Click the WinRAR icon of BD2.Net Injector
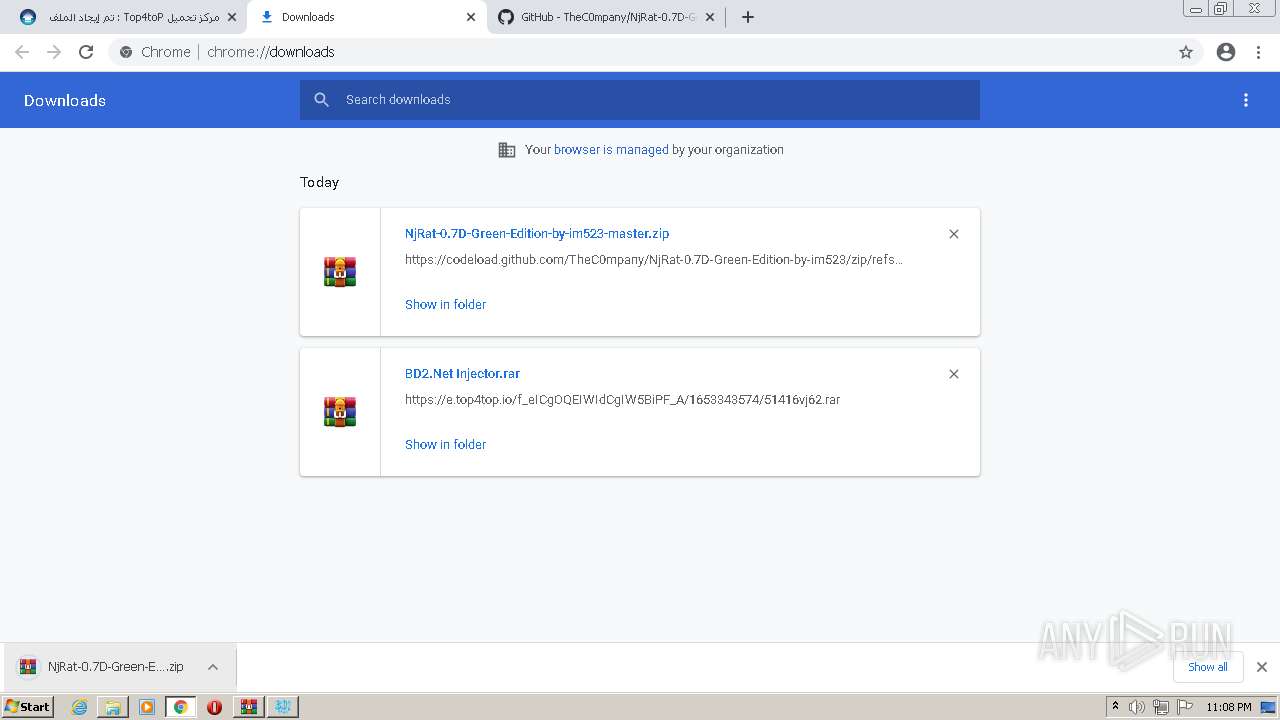This screenshot has width=1280, height=720. (x=340, y=412)
